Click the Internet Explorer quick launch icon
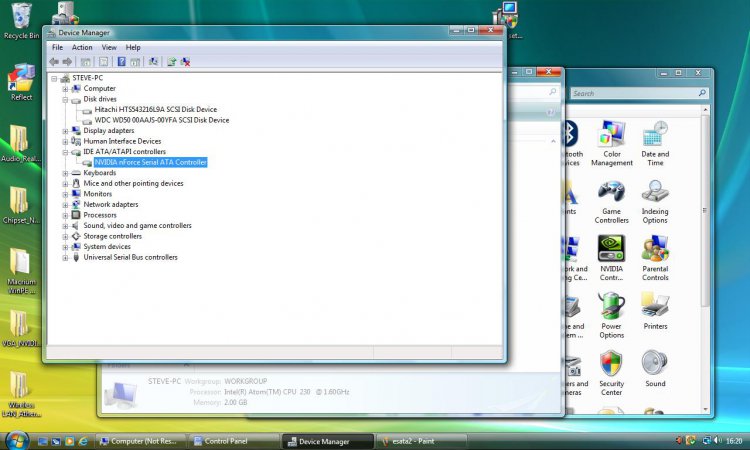 point(83,441)
